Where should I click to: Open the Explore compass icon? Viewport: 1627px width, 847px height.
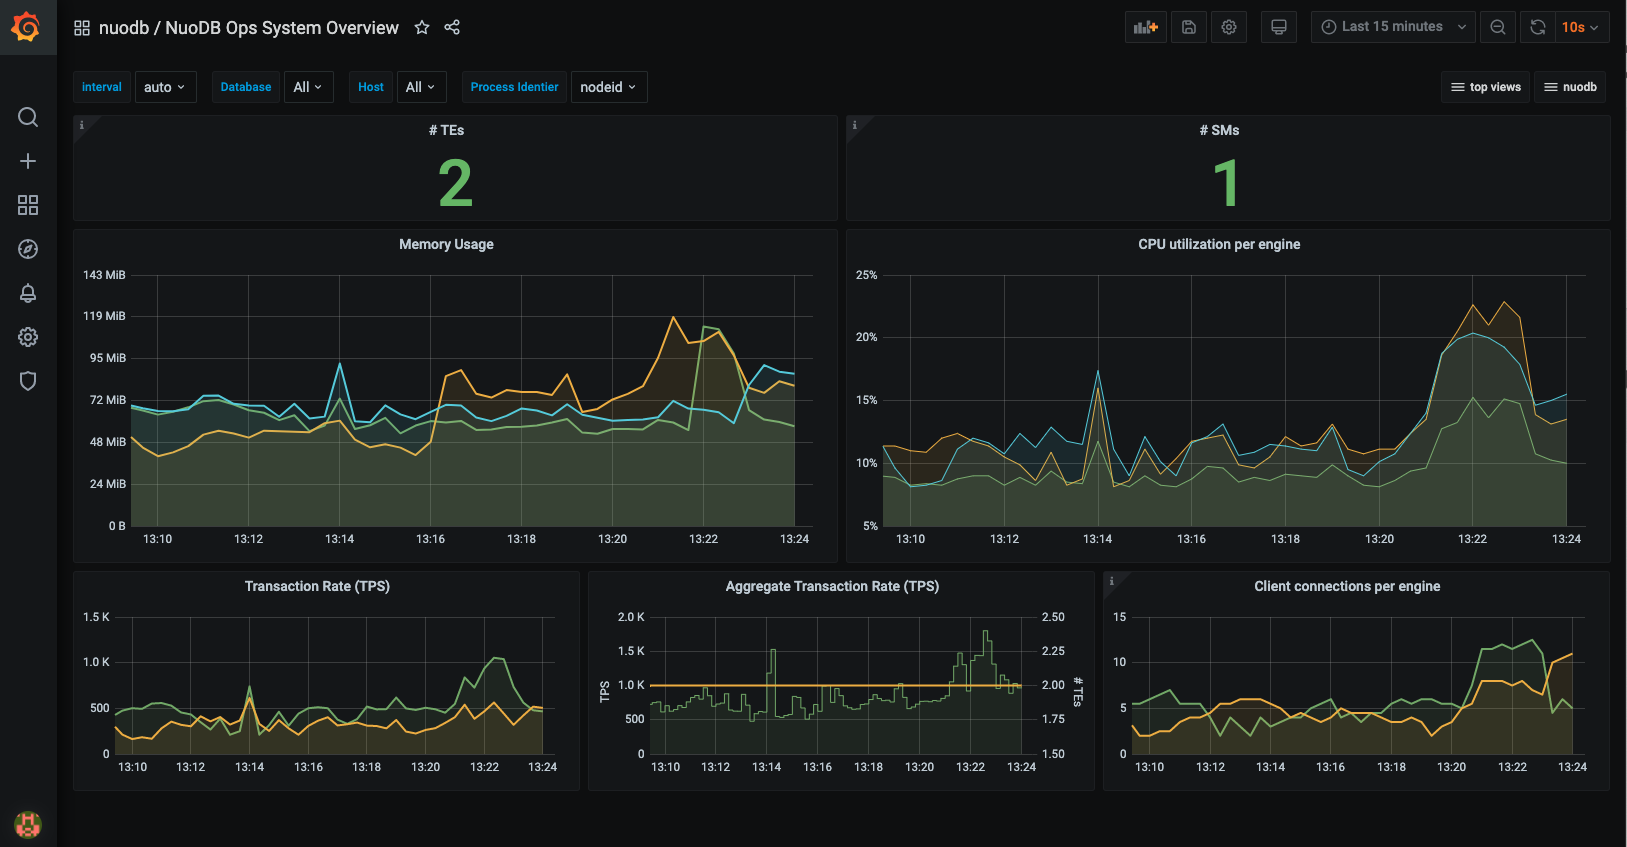[x=28, y=249]
